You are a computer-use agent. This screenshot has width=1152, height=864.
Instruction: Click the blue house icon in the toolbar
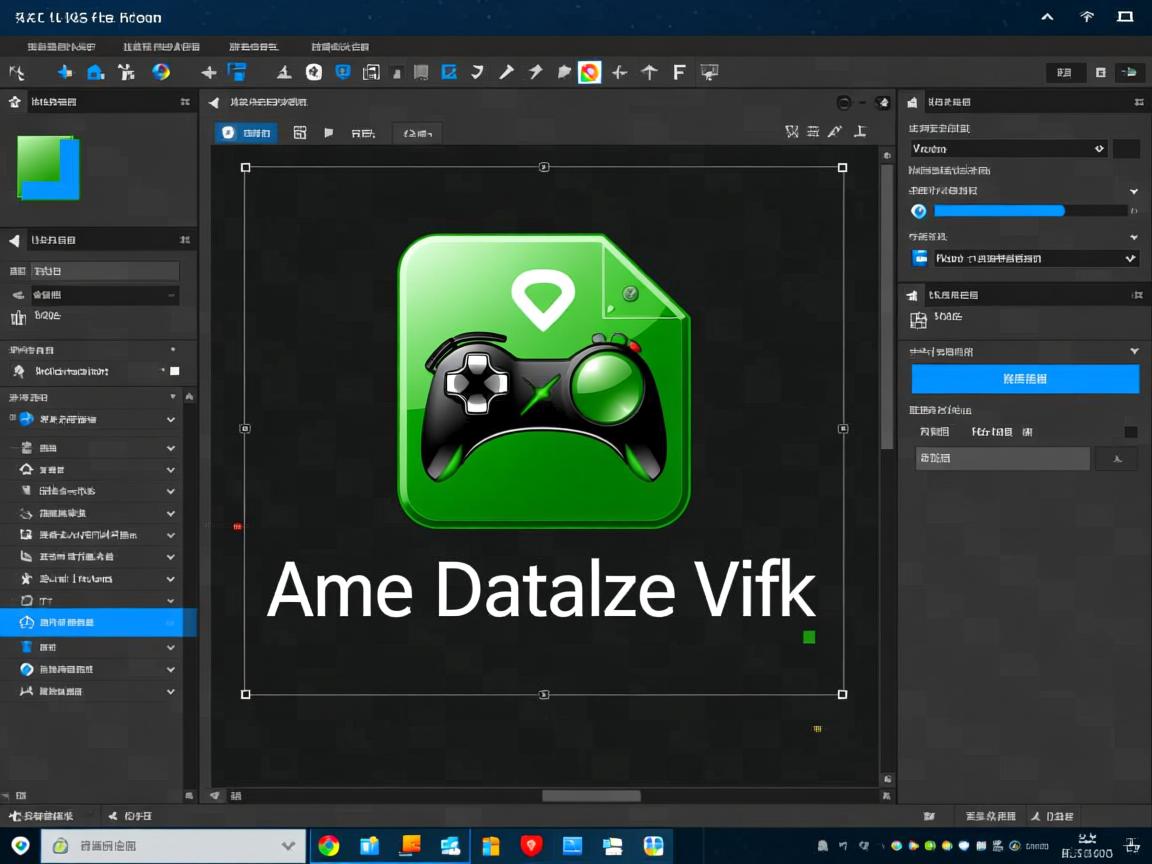click(96, 72)
